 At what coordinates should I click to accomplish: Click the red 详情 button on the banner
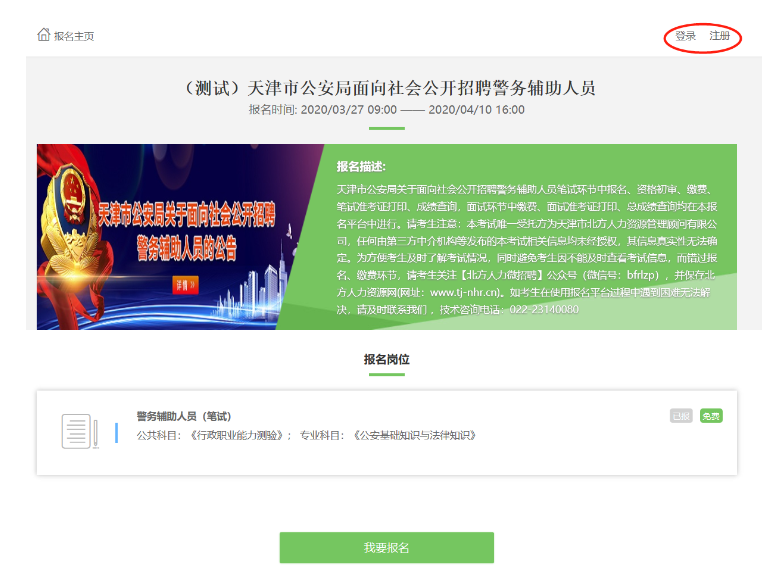(x=186, y=284)
